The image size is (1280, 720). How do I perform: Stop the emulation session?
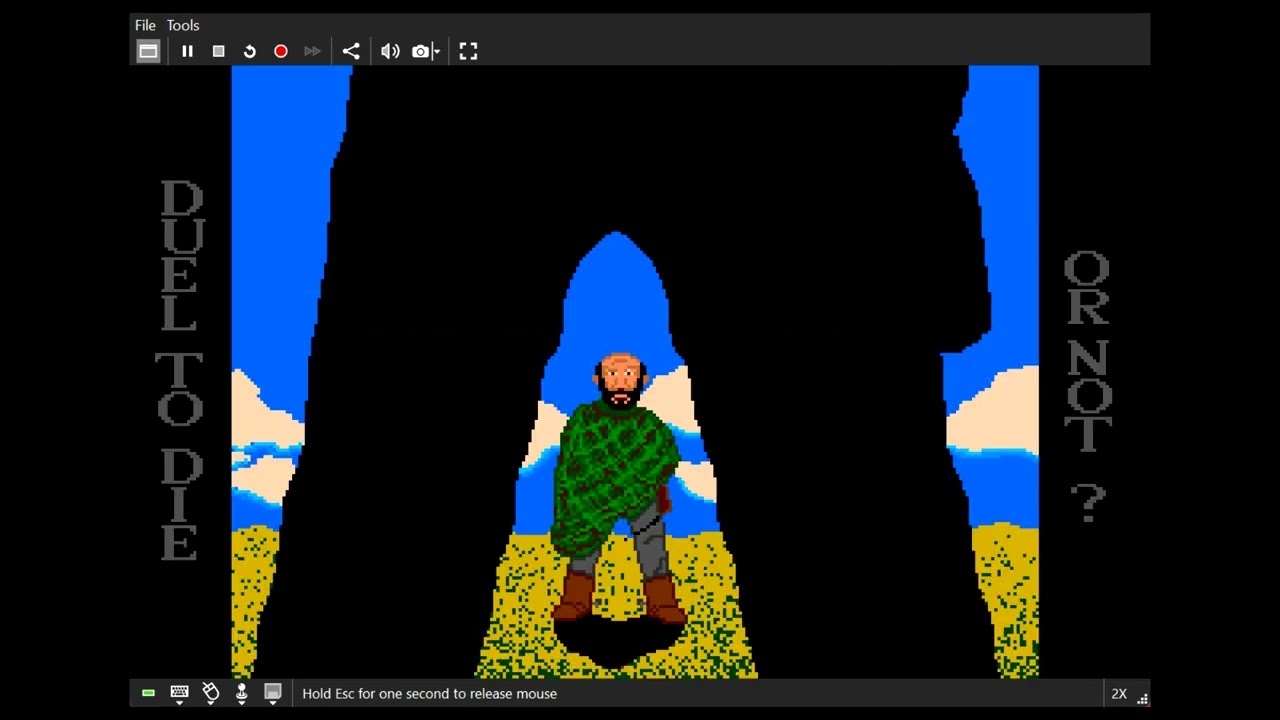pos(218,51)
